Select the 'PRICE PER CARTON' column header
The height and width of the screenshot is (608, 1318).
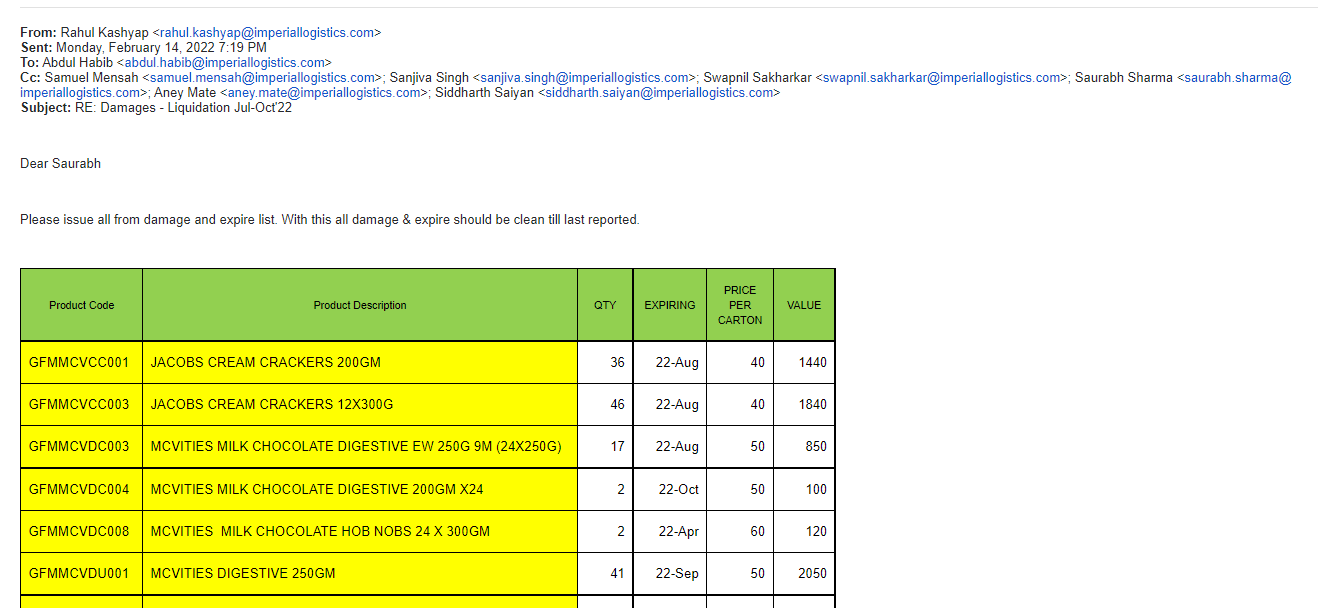point(740,305)
